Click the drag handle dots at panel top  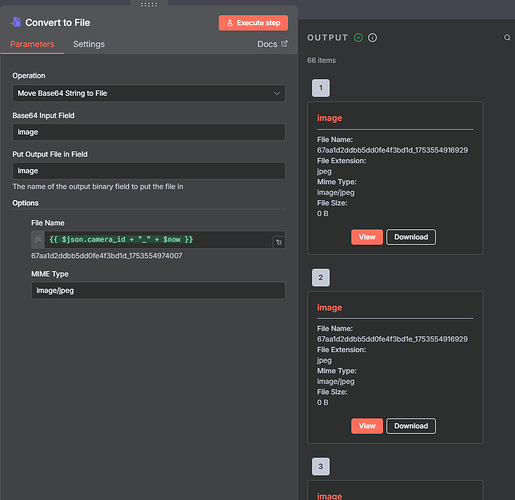[x=149, y=5]
